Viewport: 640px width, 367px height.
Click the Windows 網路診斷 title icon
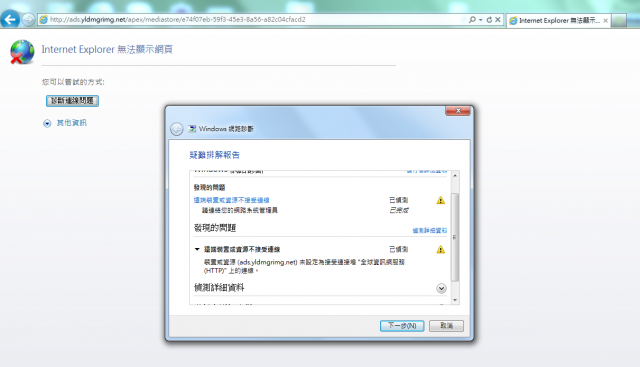coord(192,129)
